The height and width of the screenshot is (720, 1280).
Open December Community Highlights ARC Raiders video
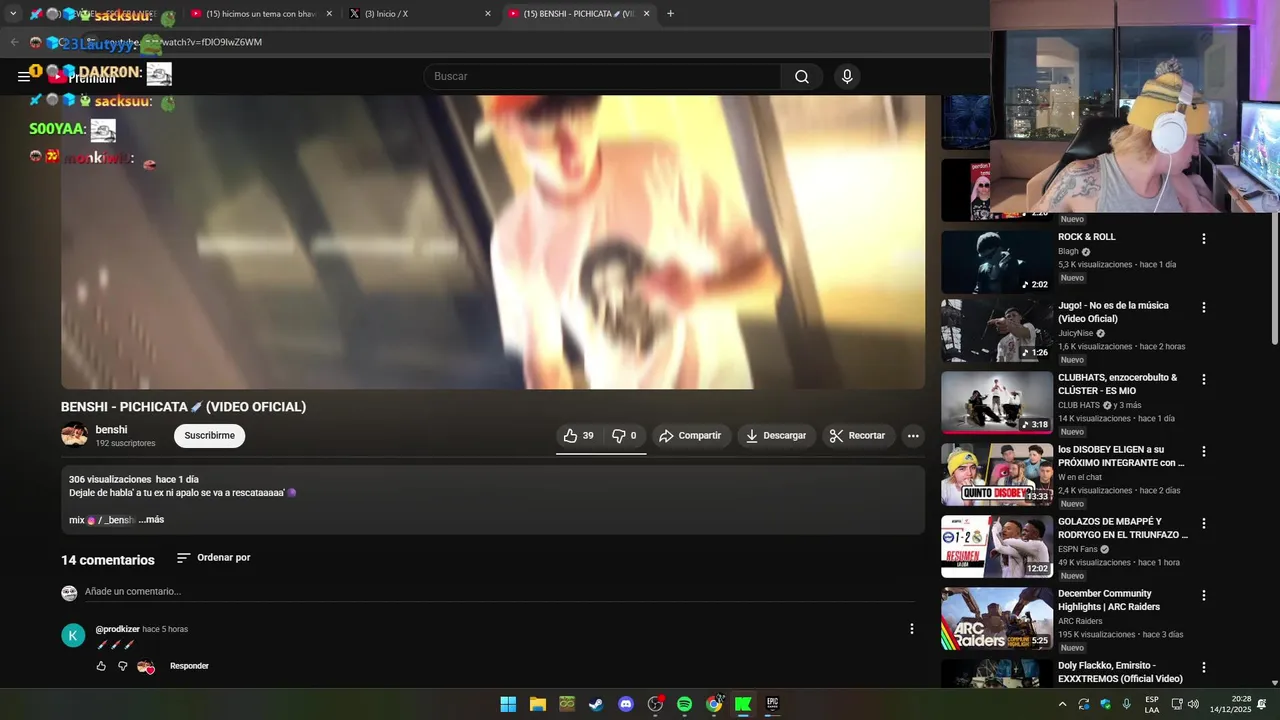[997, 618]
